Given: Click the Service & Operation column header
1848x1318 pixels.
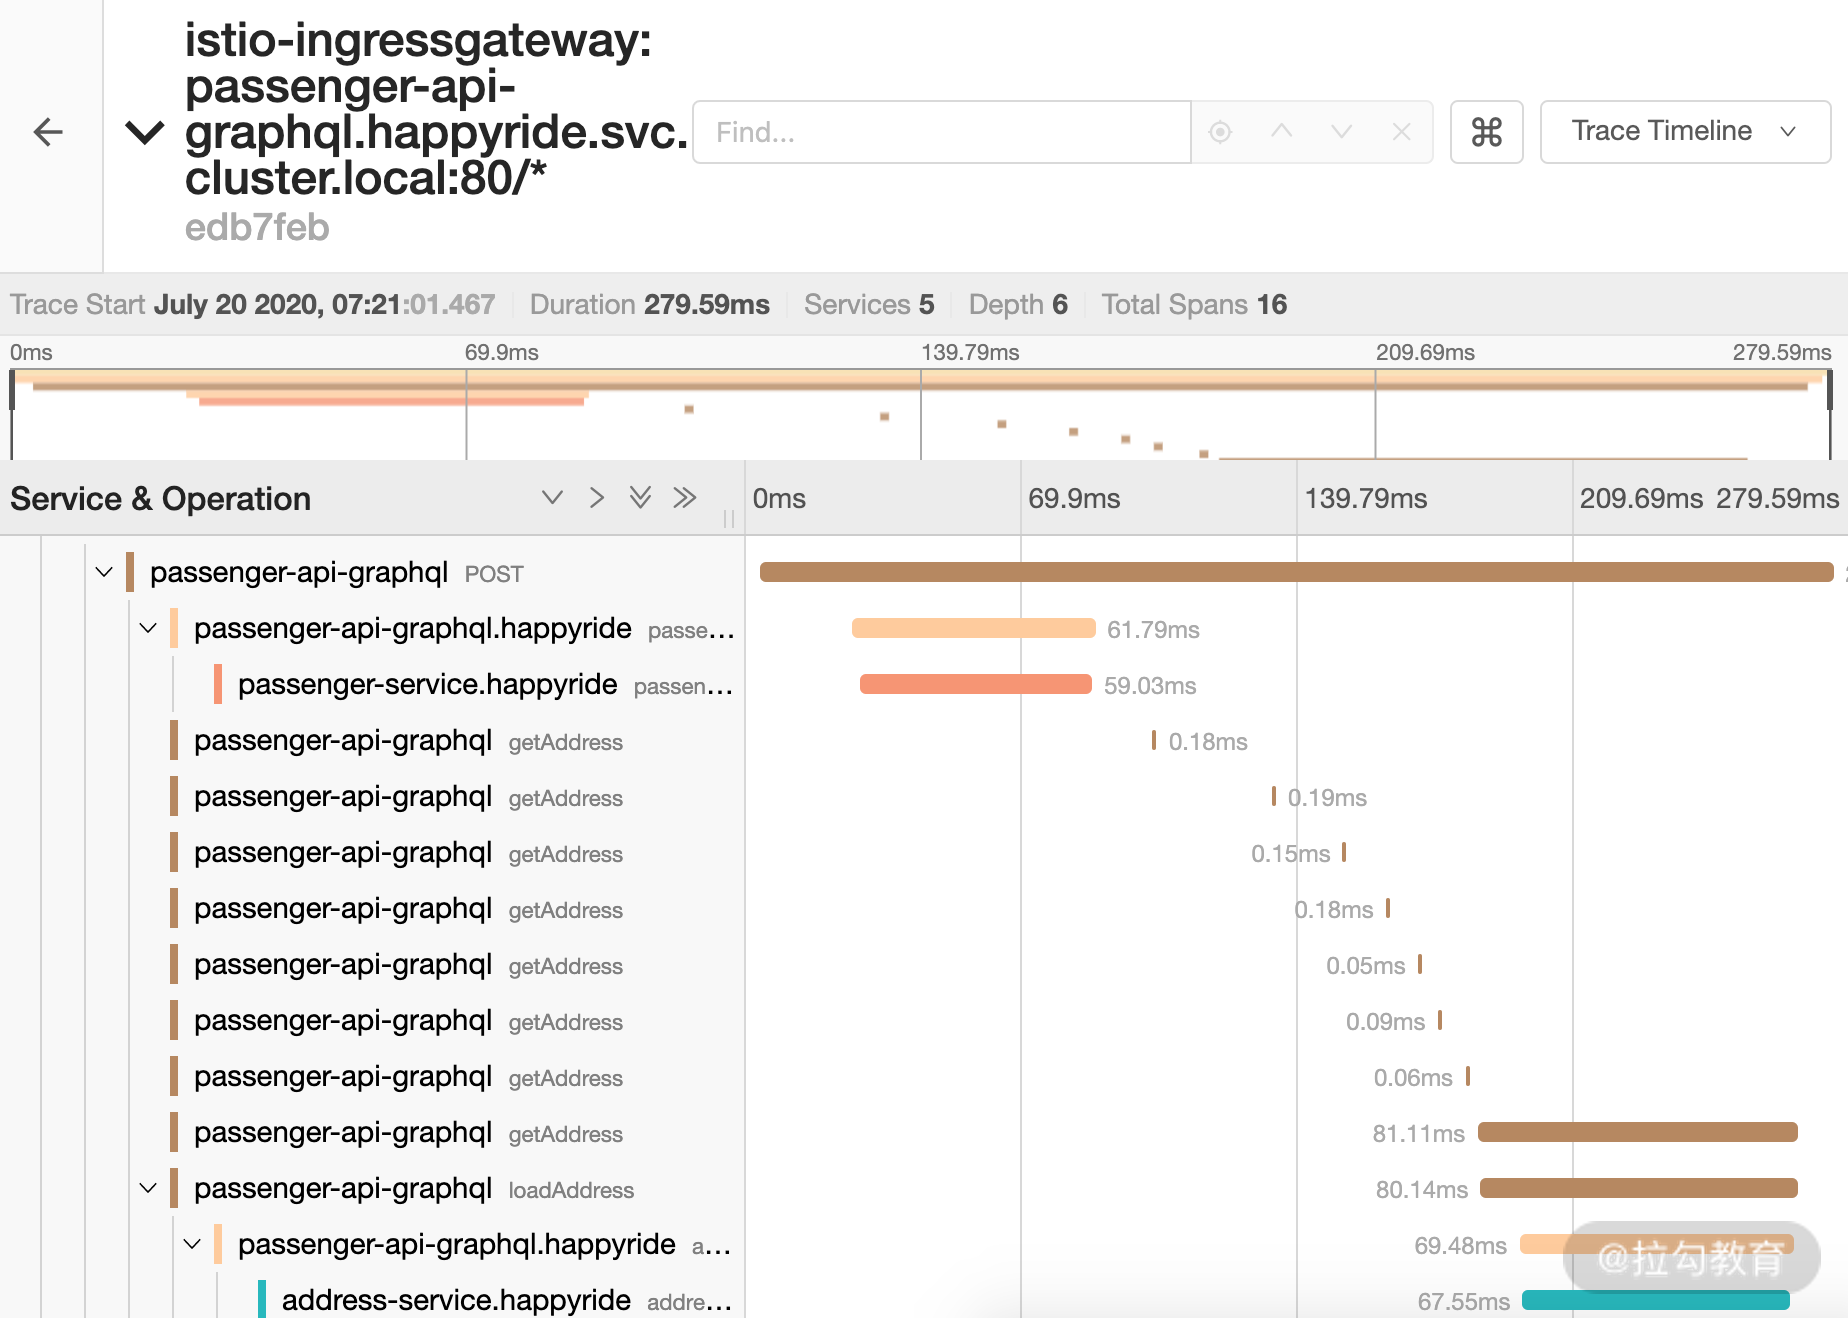Looking at the screenshot, I should coord(161,498).
